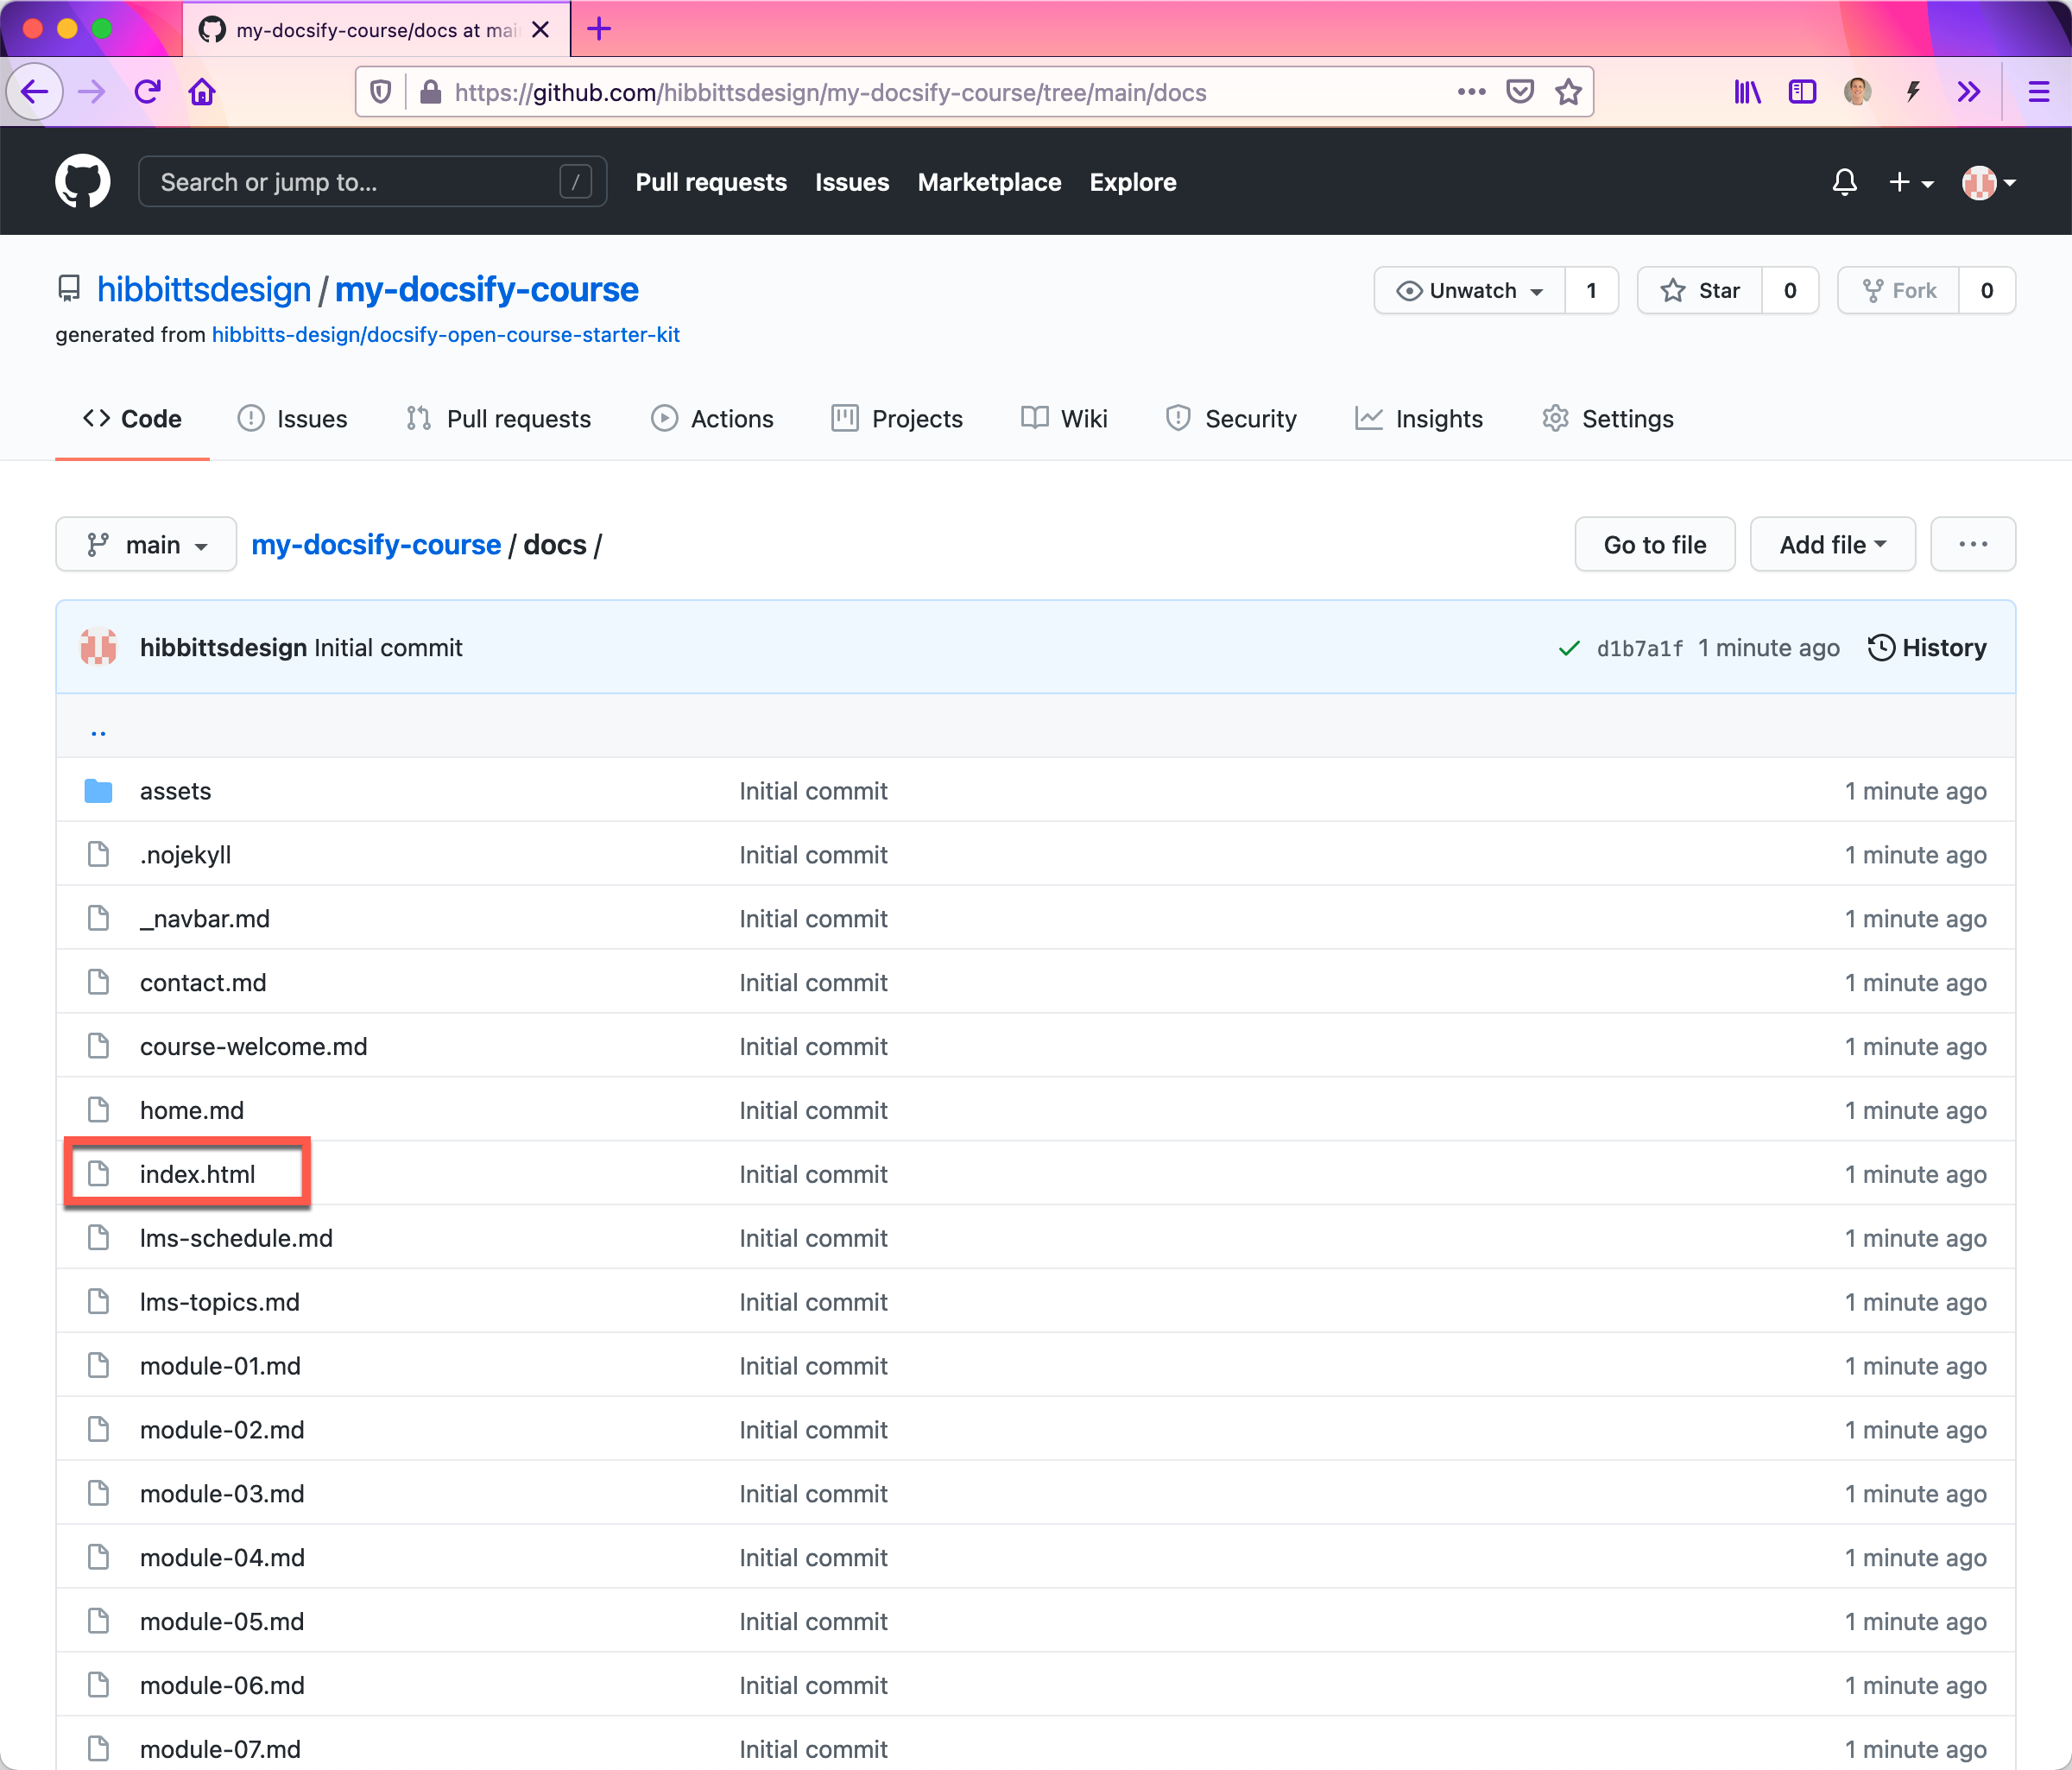The width and height of the screenshot is (2072, 1770).
Task: Open Firefox Library icon
Action: 1747,92
